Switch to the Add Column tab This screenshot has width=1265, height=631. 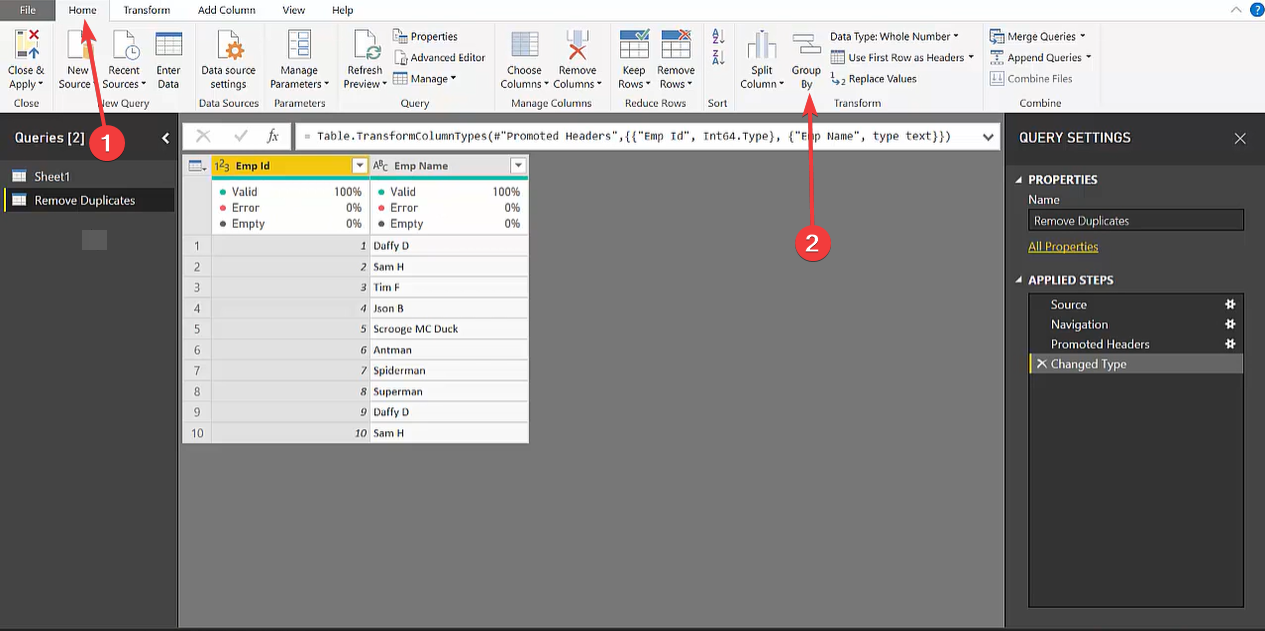tap(227, 10)
